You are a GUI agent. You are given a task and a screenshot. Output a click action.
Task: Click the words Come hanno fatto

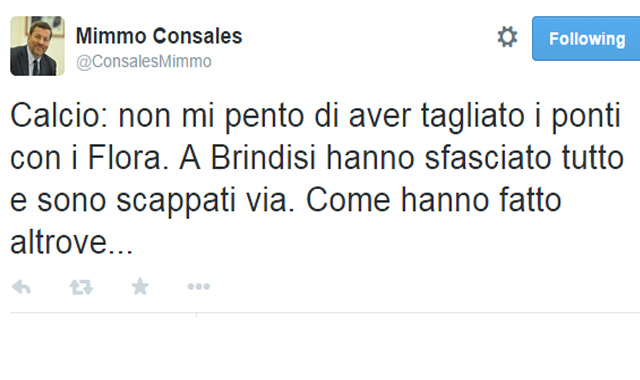(434, 200)
